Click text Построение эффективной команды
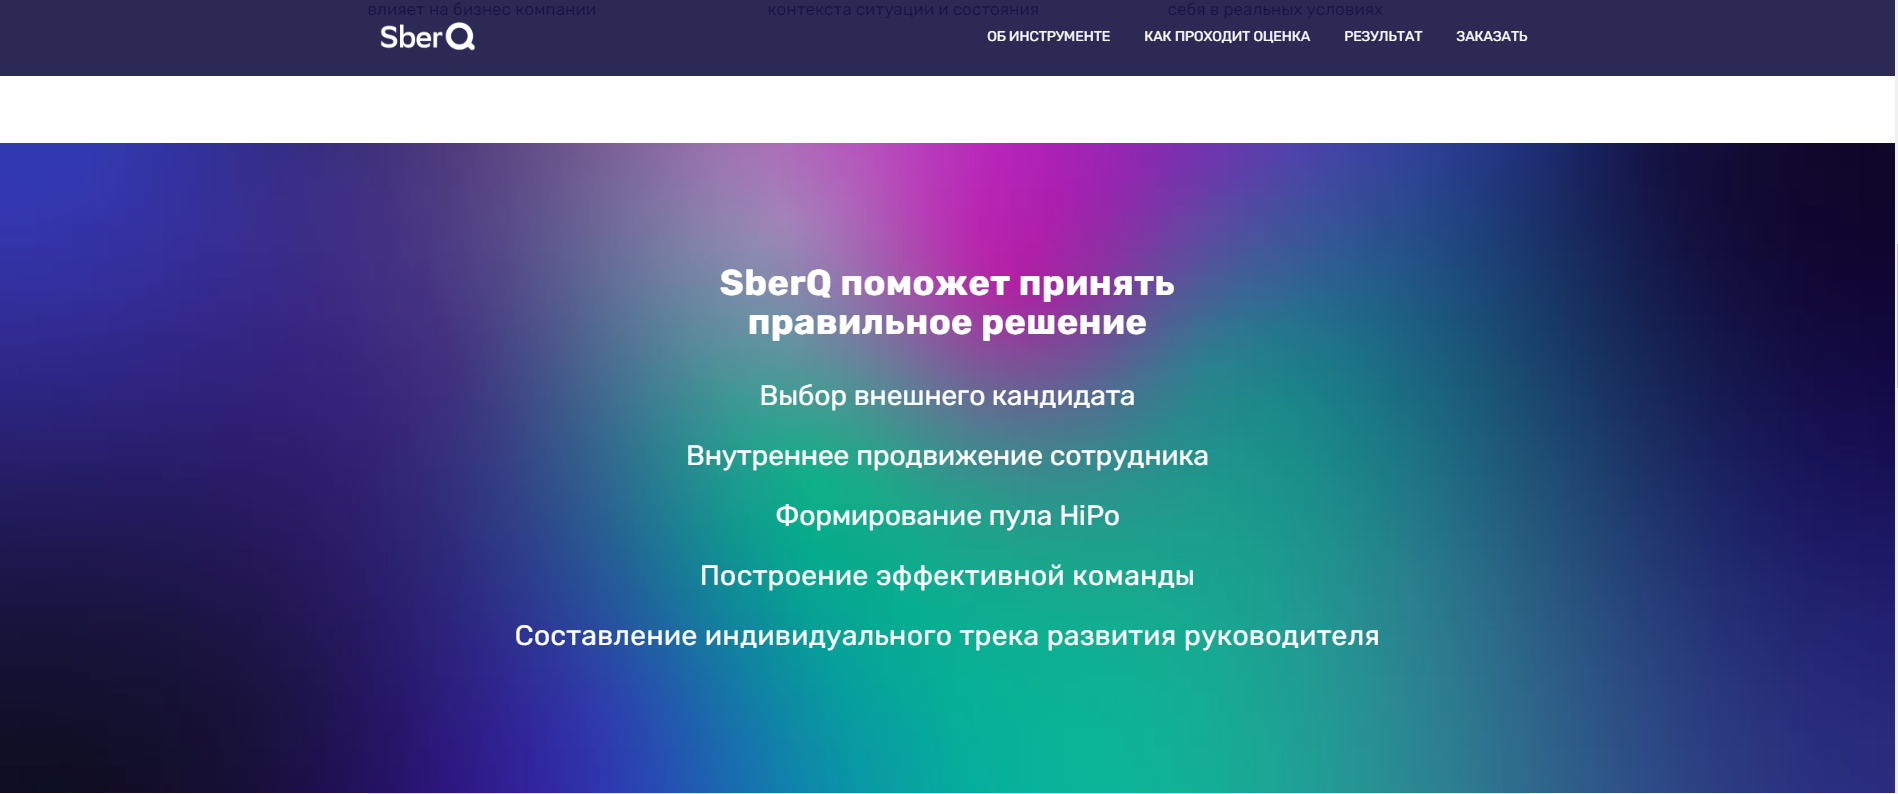The height and width of the screenshot is (794, 1898). (x=947, y=576)
